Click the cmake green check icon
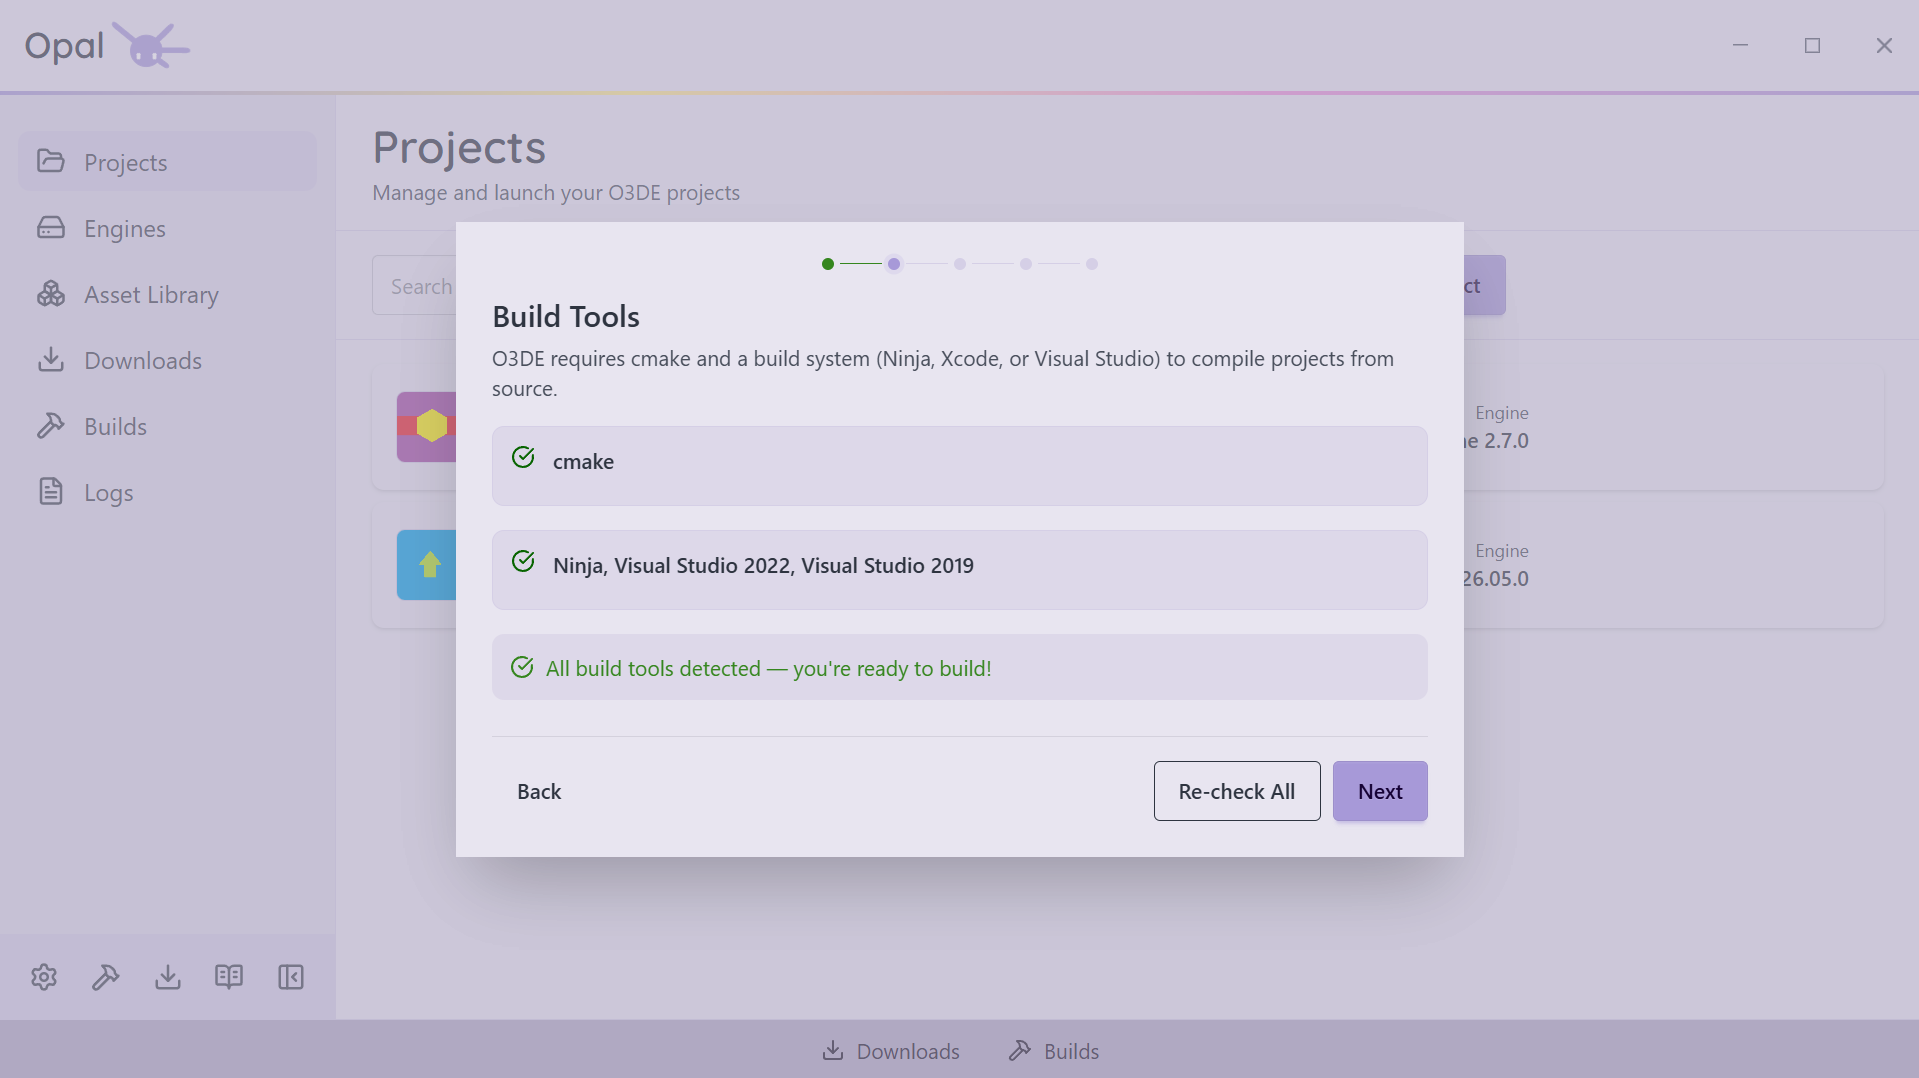Image resolution: width=1919 pixels, height=1078 pixels. point(523,458)
